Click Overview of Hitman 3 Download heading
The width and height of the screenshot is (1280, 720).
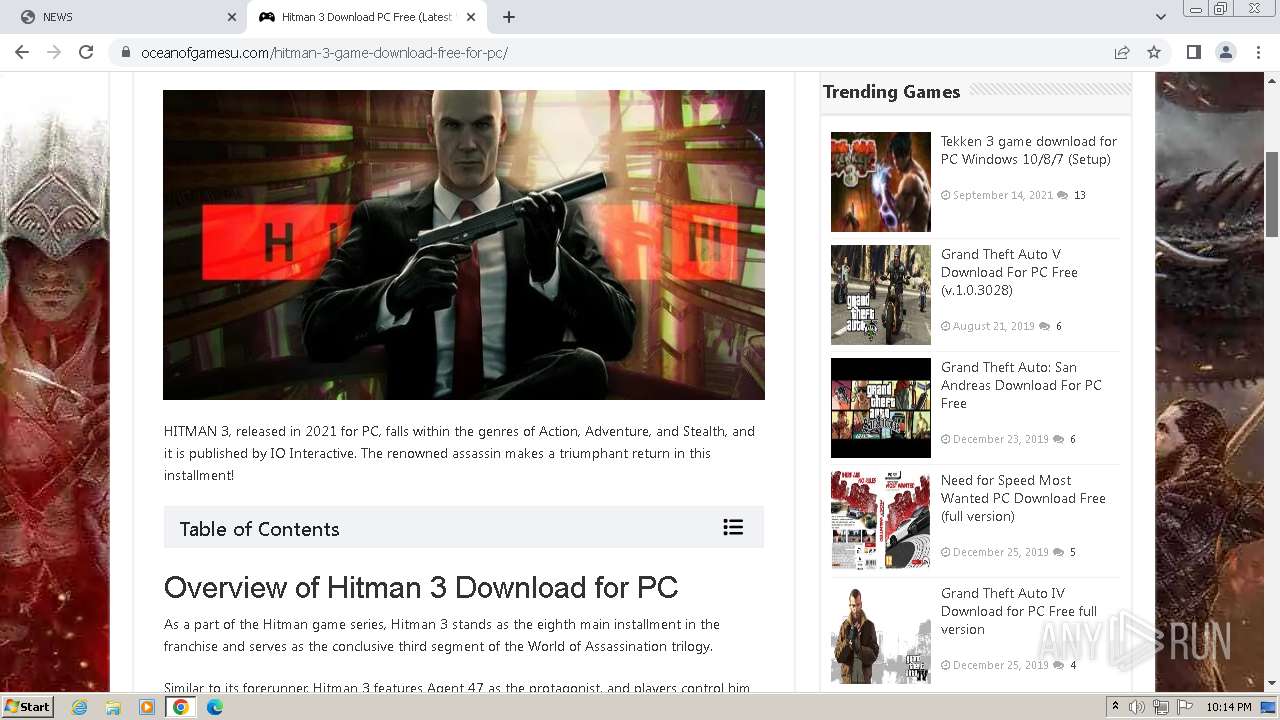click(421, 587)
